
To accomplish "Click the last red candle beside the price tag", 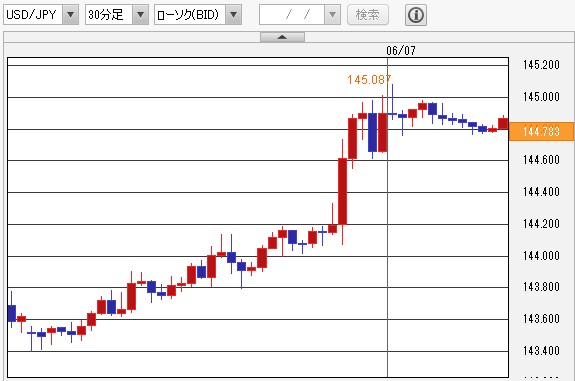I will pyautogui.click(x=503, y=124).
